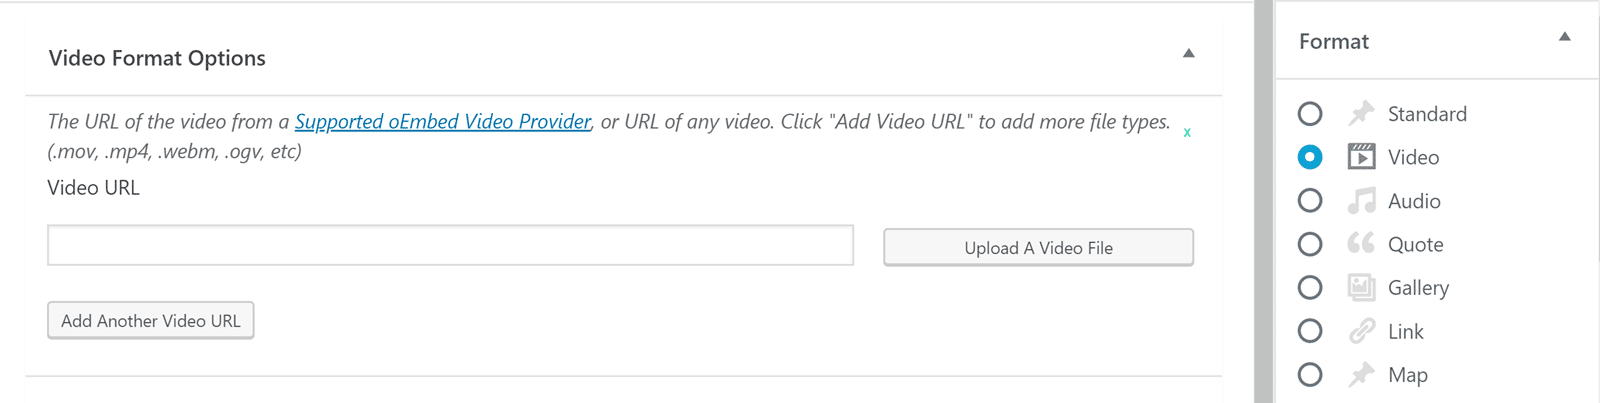Viewport: 1600px width, 403px height.
Task: Click Add Another Video URL button
Action: 151,321
